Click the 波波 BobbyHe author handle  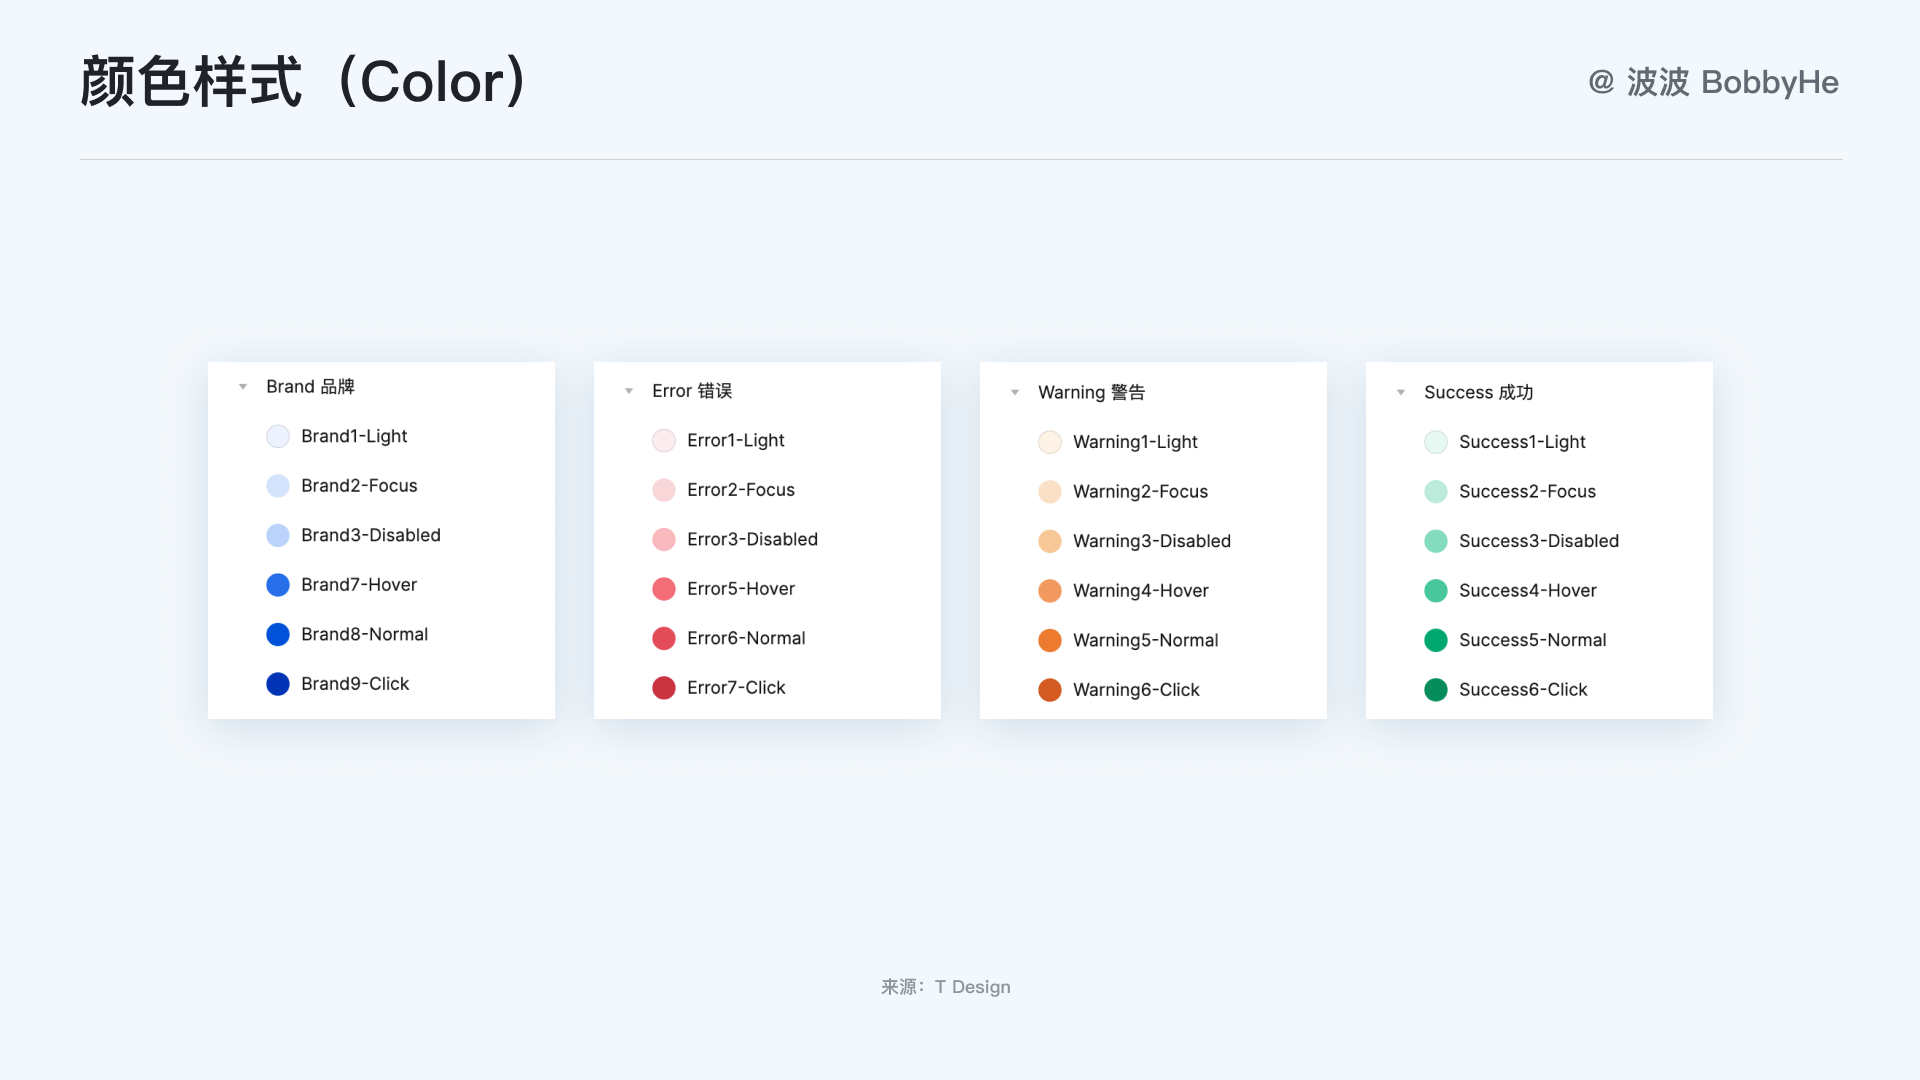[1732, 82]
